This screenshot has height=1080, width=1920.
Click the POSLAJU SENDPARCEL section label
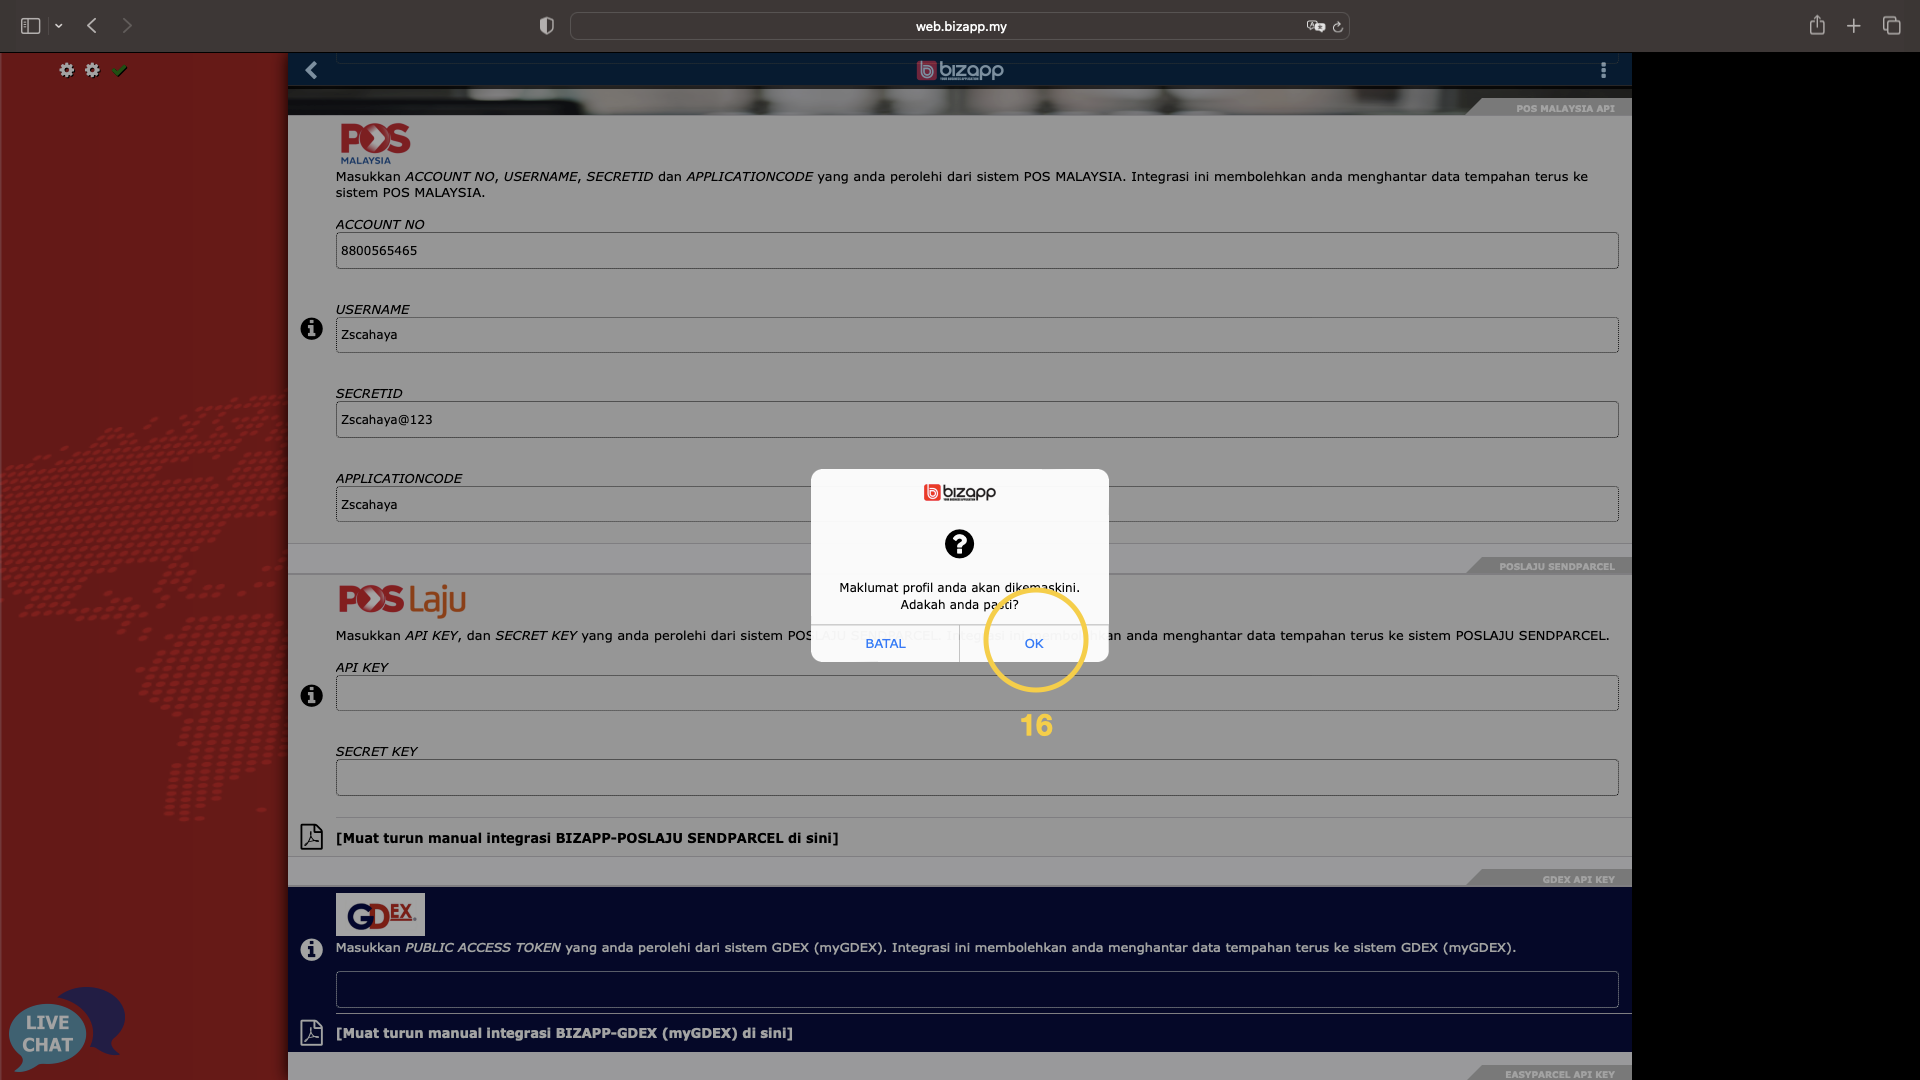1556,566
